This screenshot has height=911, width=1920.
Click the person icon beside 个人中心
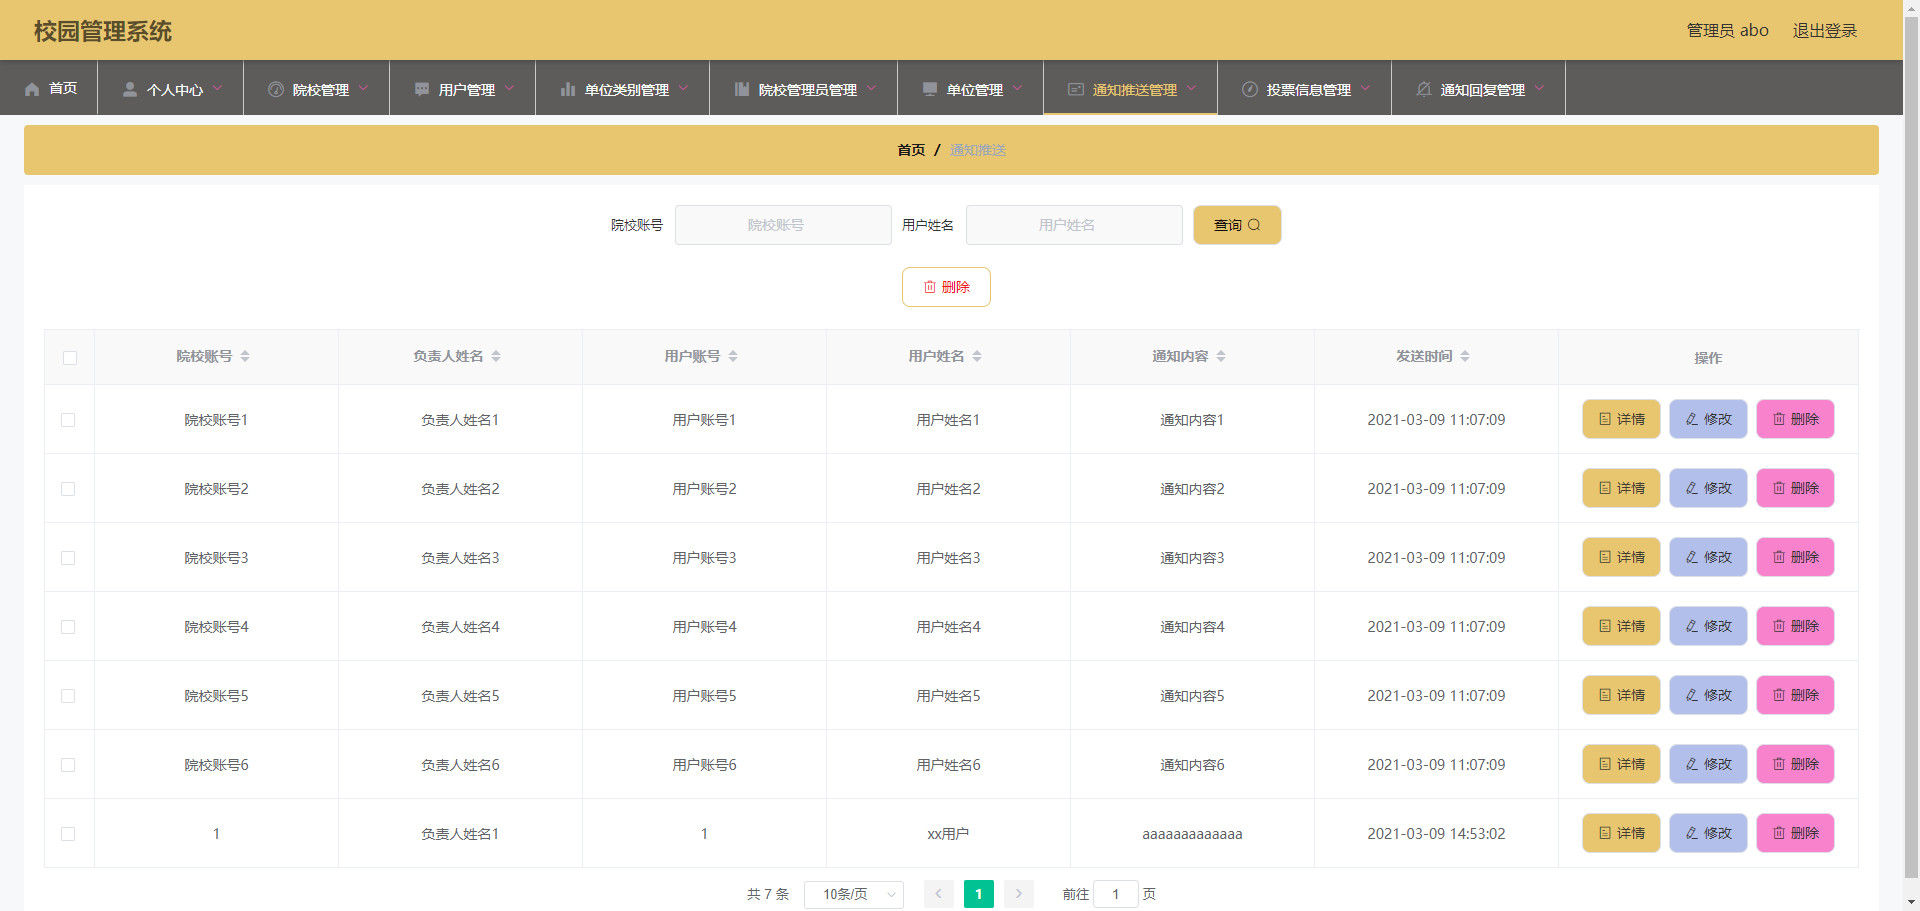(130, 89)
